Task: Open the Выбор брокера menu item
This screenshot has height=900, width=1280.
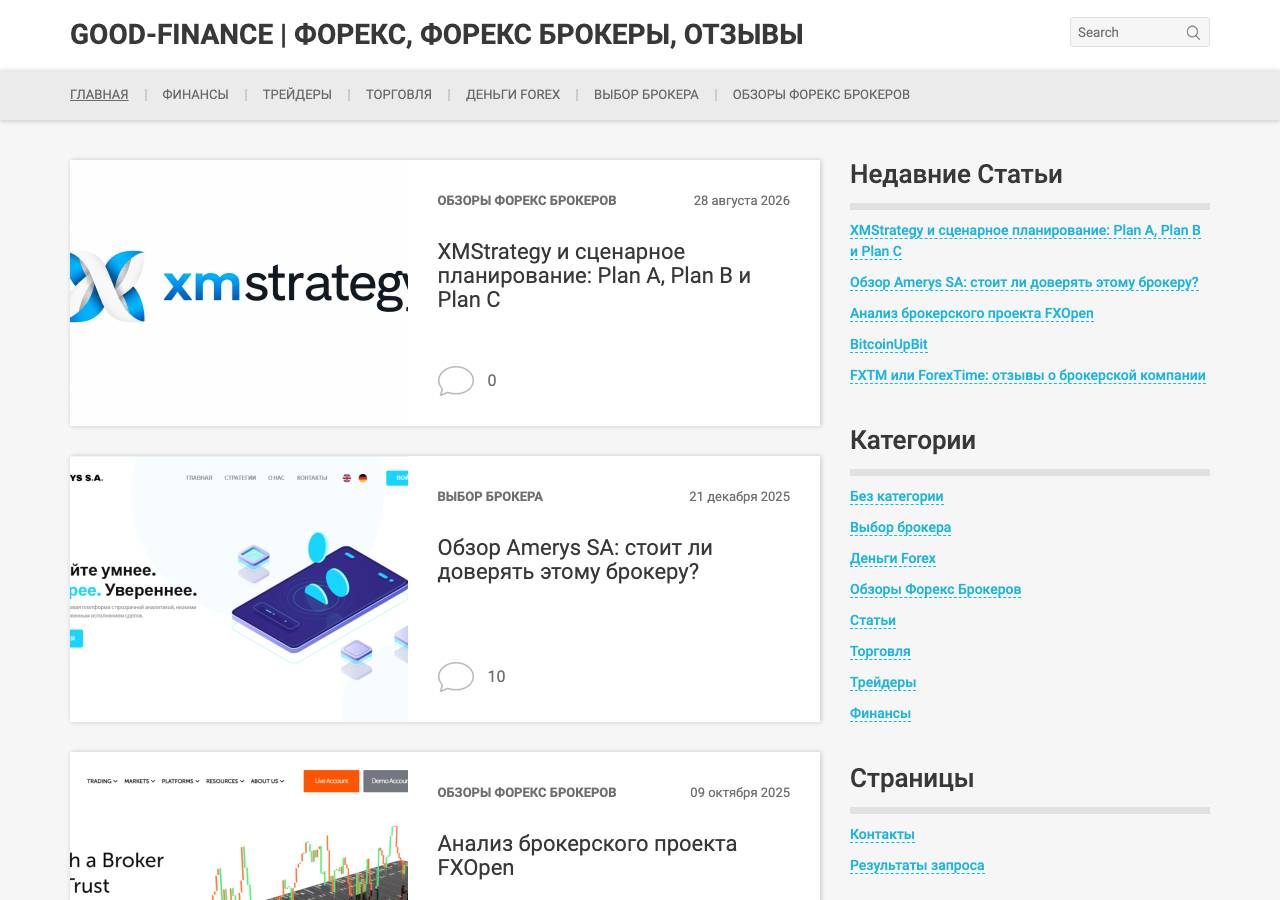Action: tap(646, 94)
